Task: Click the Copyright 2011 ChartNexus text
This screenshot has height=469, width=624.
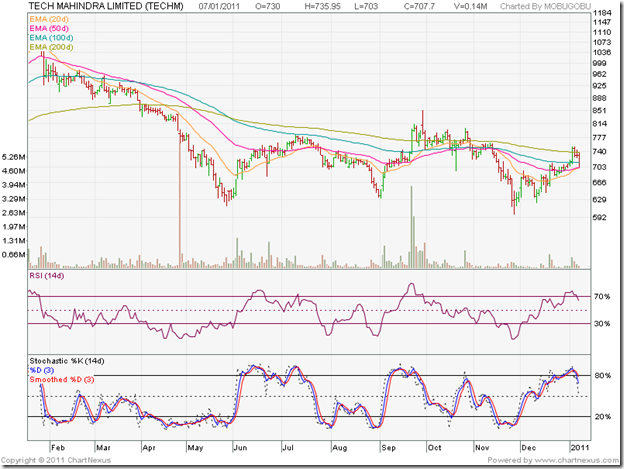Action: [x=57, y=459]
